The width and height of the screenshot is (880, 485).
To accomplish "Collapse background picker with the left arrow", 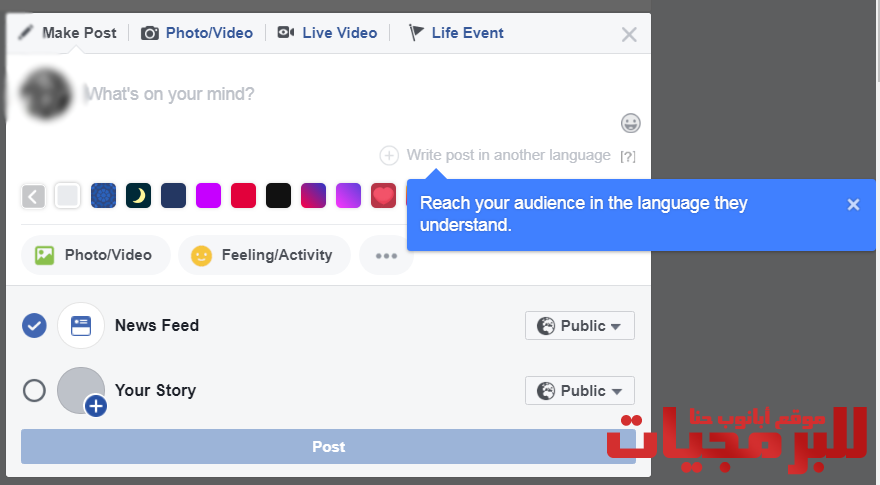I will [33, 196].
